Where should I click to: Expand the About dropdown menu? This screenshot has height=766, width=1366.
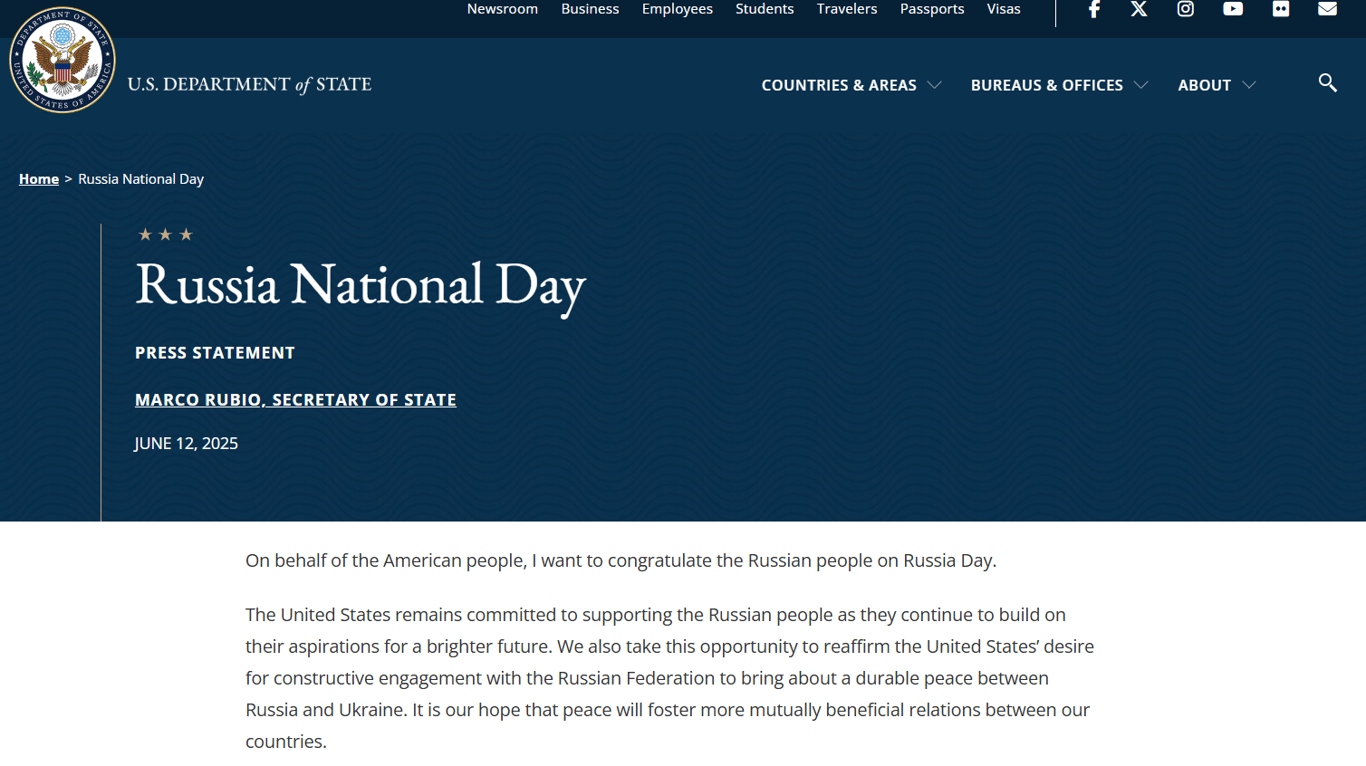[x=1215, y=85]
